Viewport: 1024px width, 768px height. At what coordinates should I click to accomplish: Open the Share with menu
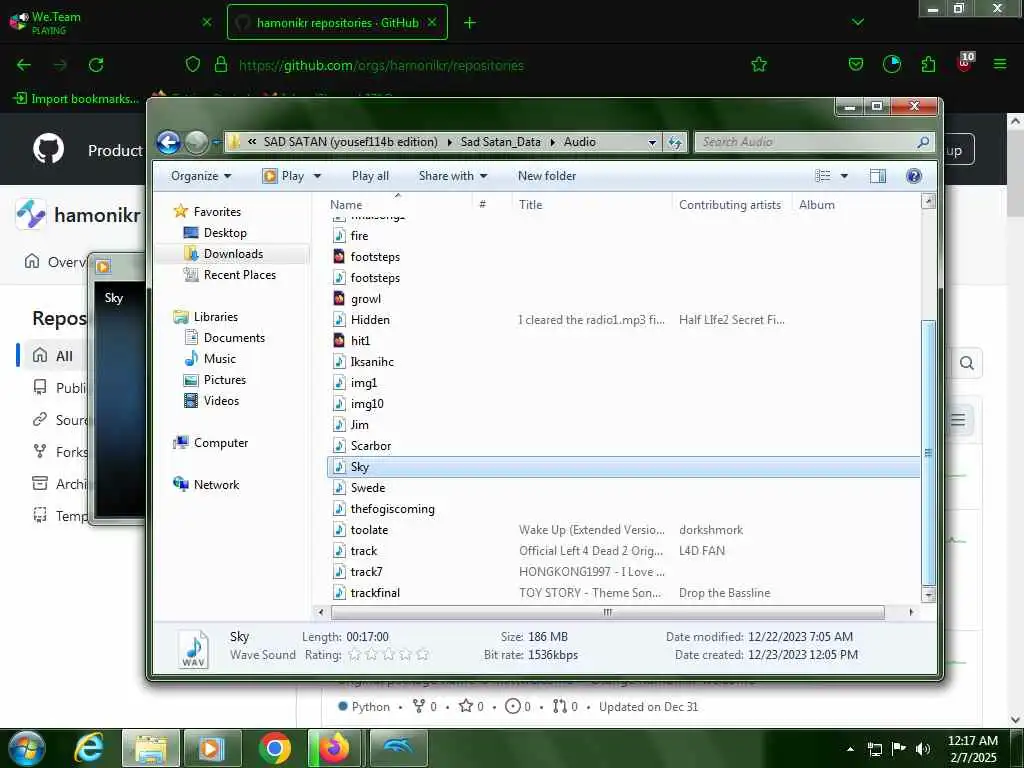pyautogui.click(x=453, y=176)
